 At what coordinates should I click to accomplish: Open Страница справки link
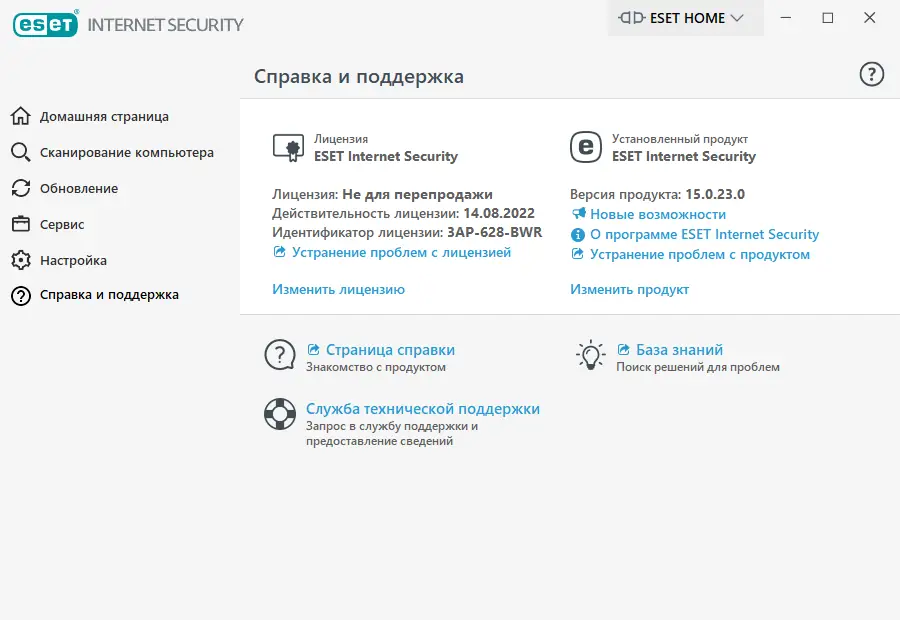(x=390, y=350)
